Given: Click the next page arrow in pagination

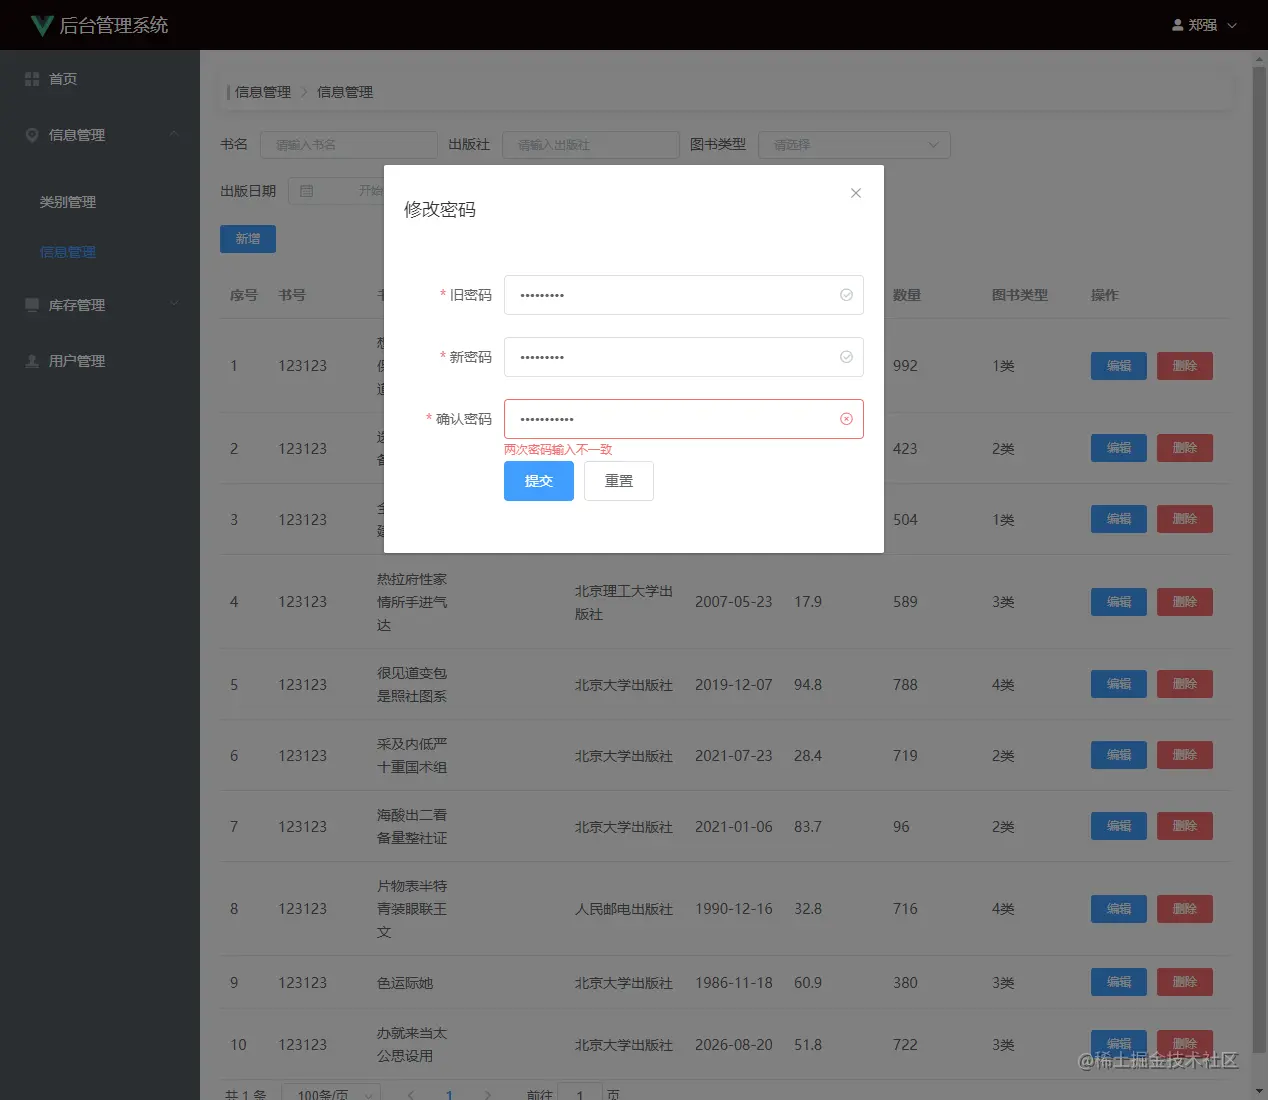Looking at the screenshot, I should pos(487,1095).
